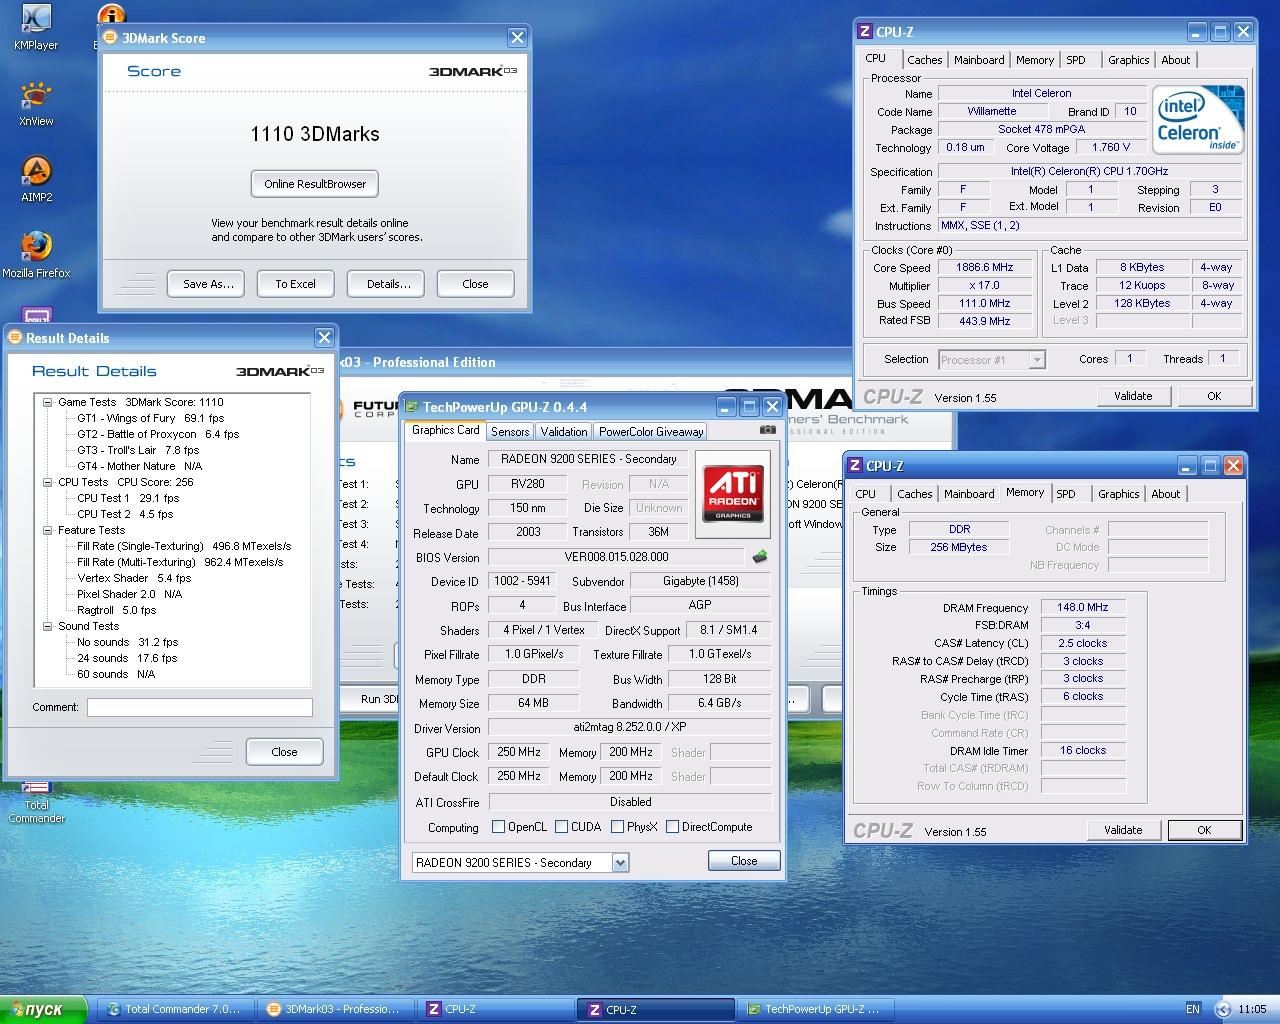Open the Start menu button
This screenshot has height=1024, width=1280.
point(43,1009)
